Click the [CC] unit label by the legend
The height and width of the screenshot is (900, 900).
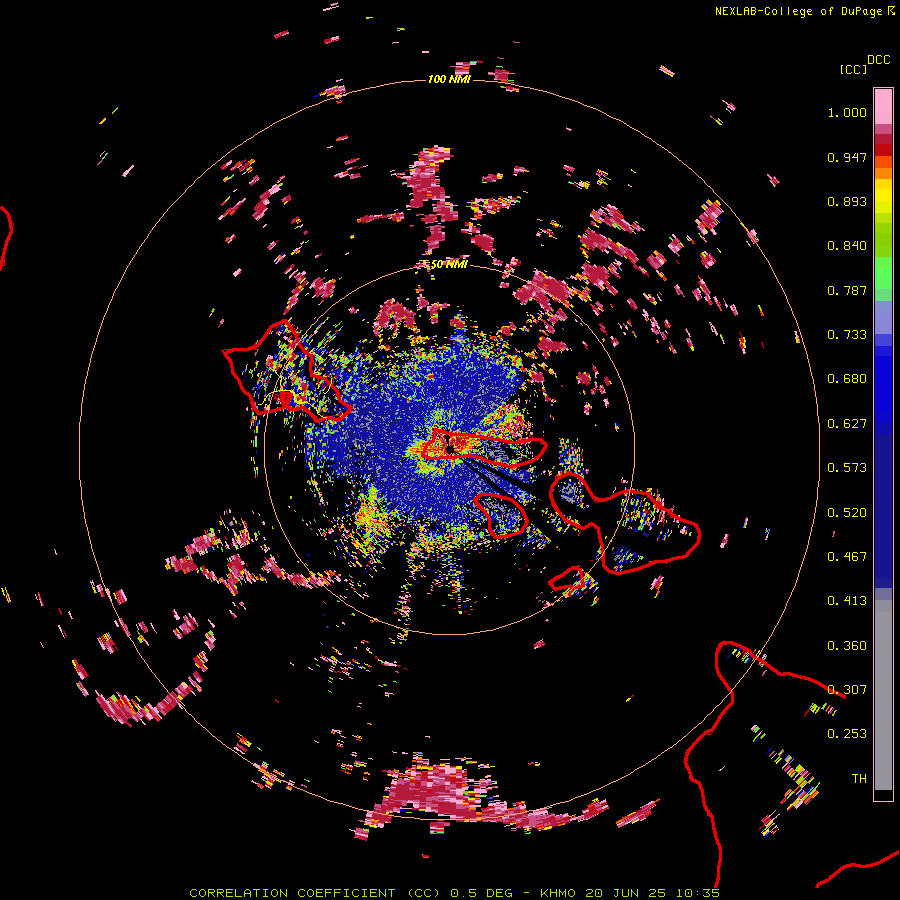tap(853, 69)
